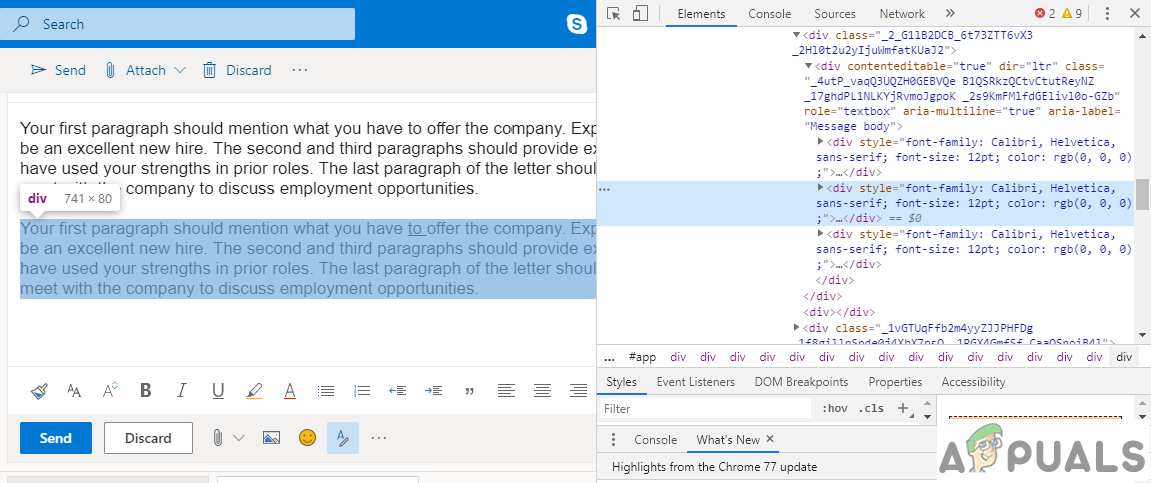Increase the paragraph indent
1151x483 pixels.
click(433, 391)
